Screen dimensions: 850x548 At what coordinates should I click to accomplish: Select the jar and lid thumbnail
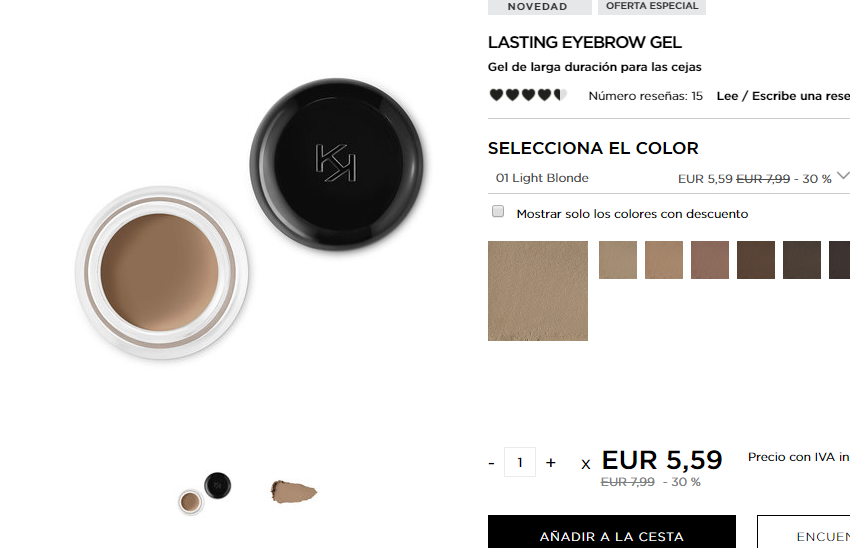pyautogui.click(x=204, y=493)
